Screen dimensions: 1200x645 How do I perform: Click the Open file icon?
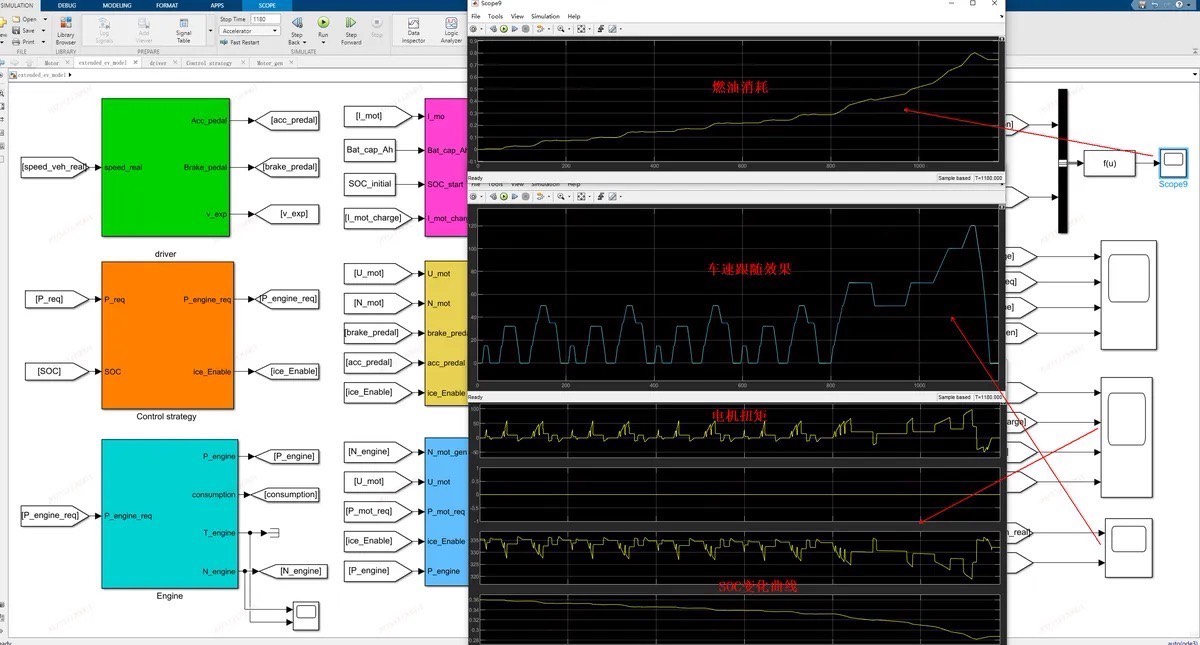point(16,19)
